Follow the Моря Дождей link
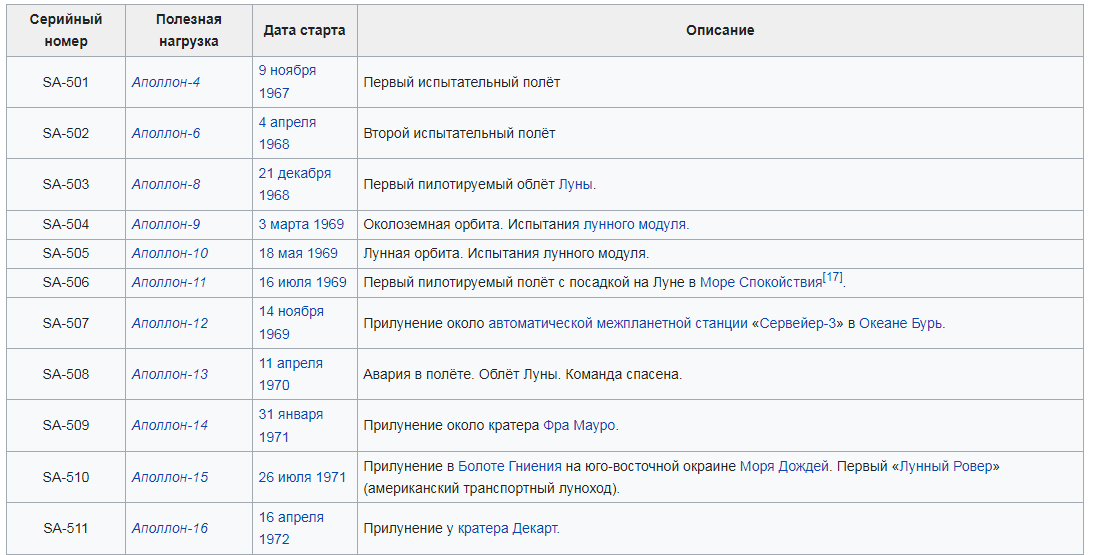The width and height of the screenshot is (1095, 555). click(x=784, y=466)
